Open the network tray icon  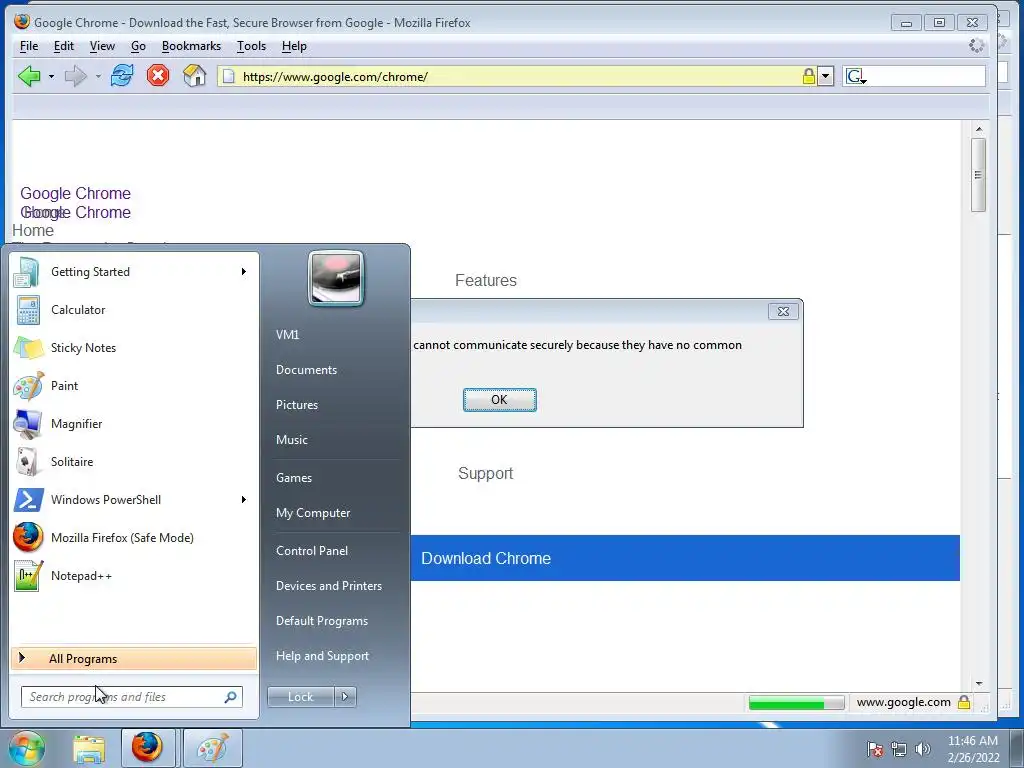click(899, 749)
